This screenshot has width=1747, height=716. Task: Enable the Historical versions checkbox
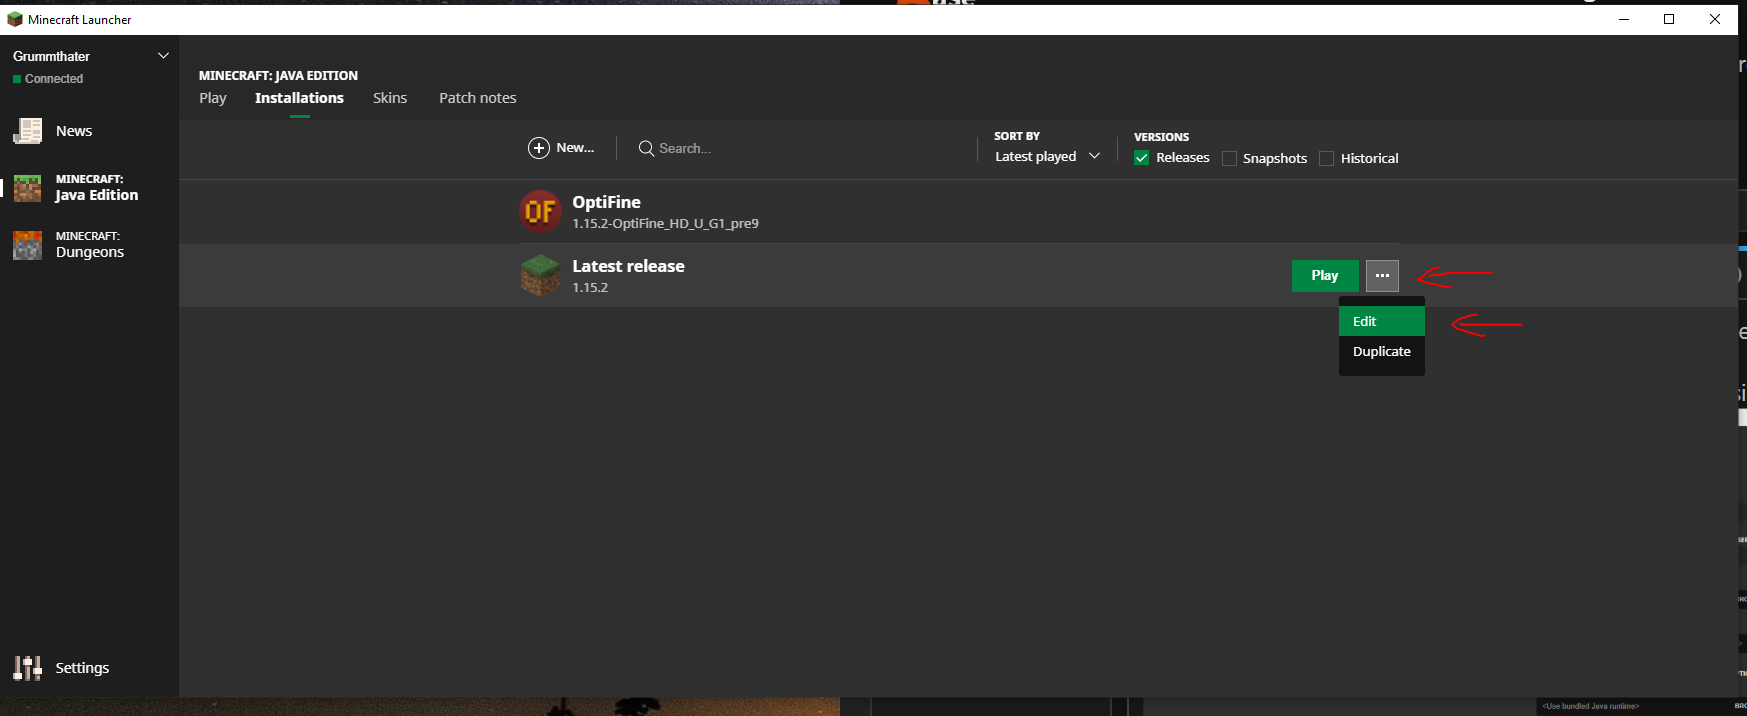(1326, 158)
